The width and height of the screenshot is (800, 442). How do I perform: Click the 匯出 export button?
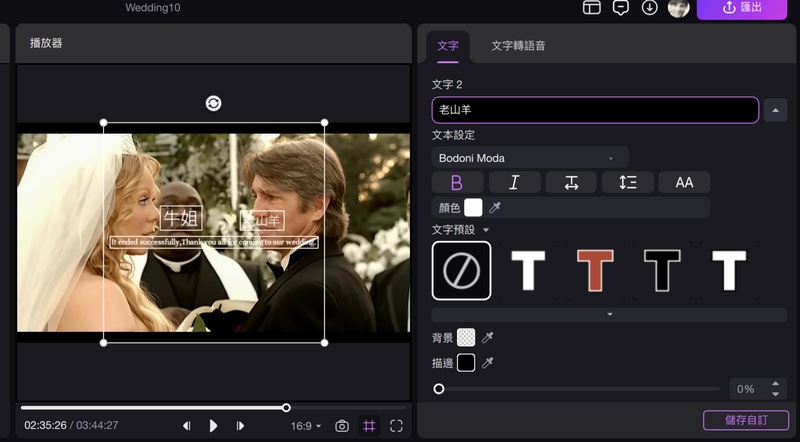[756, 8]
